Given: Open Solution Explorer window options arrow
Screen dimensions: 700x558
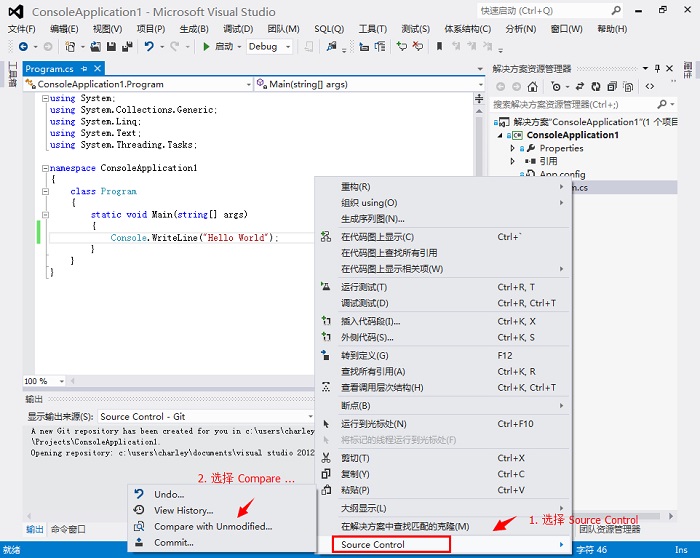Looking at the screenshot, I should pyautogui.click(x=645, y=68).
